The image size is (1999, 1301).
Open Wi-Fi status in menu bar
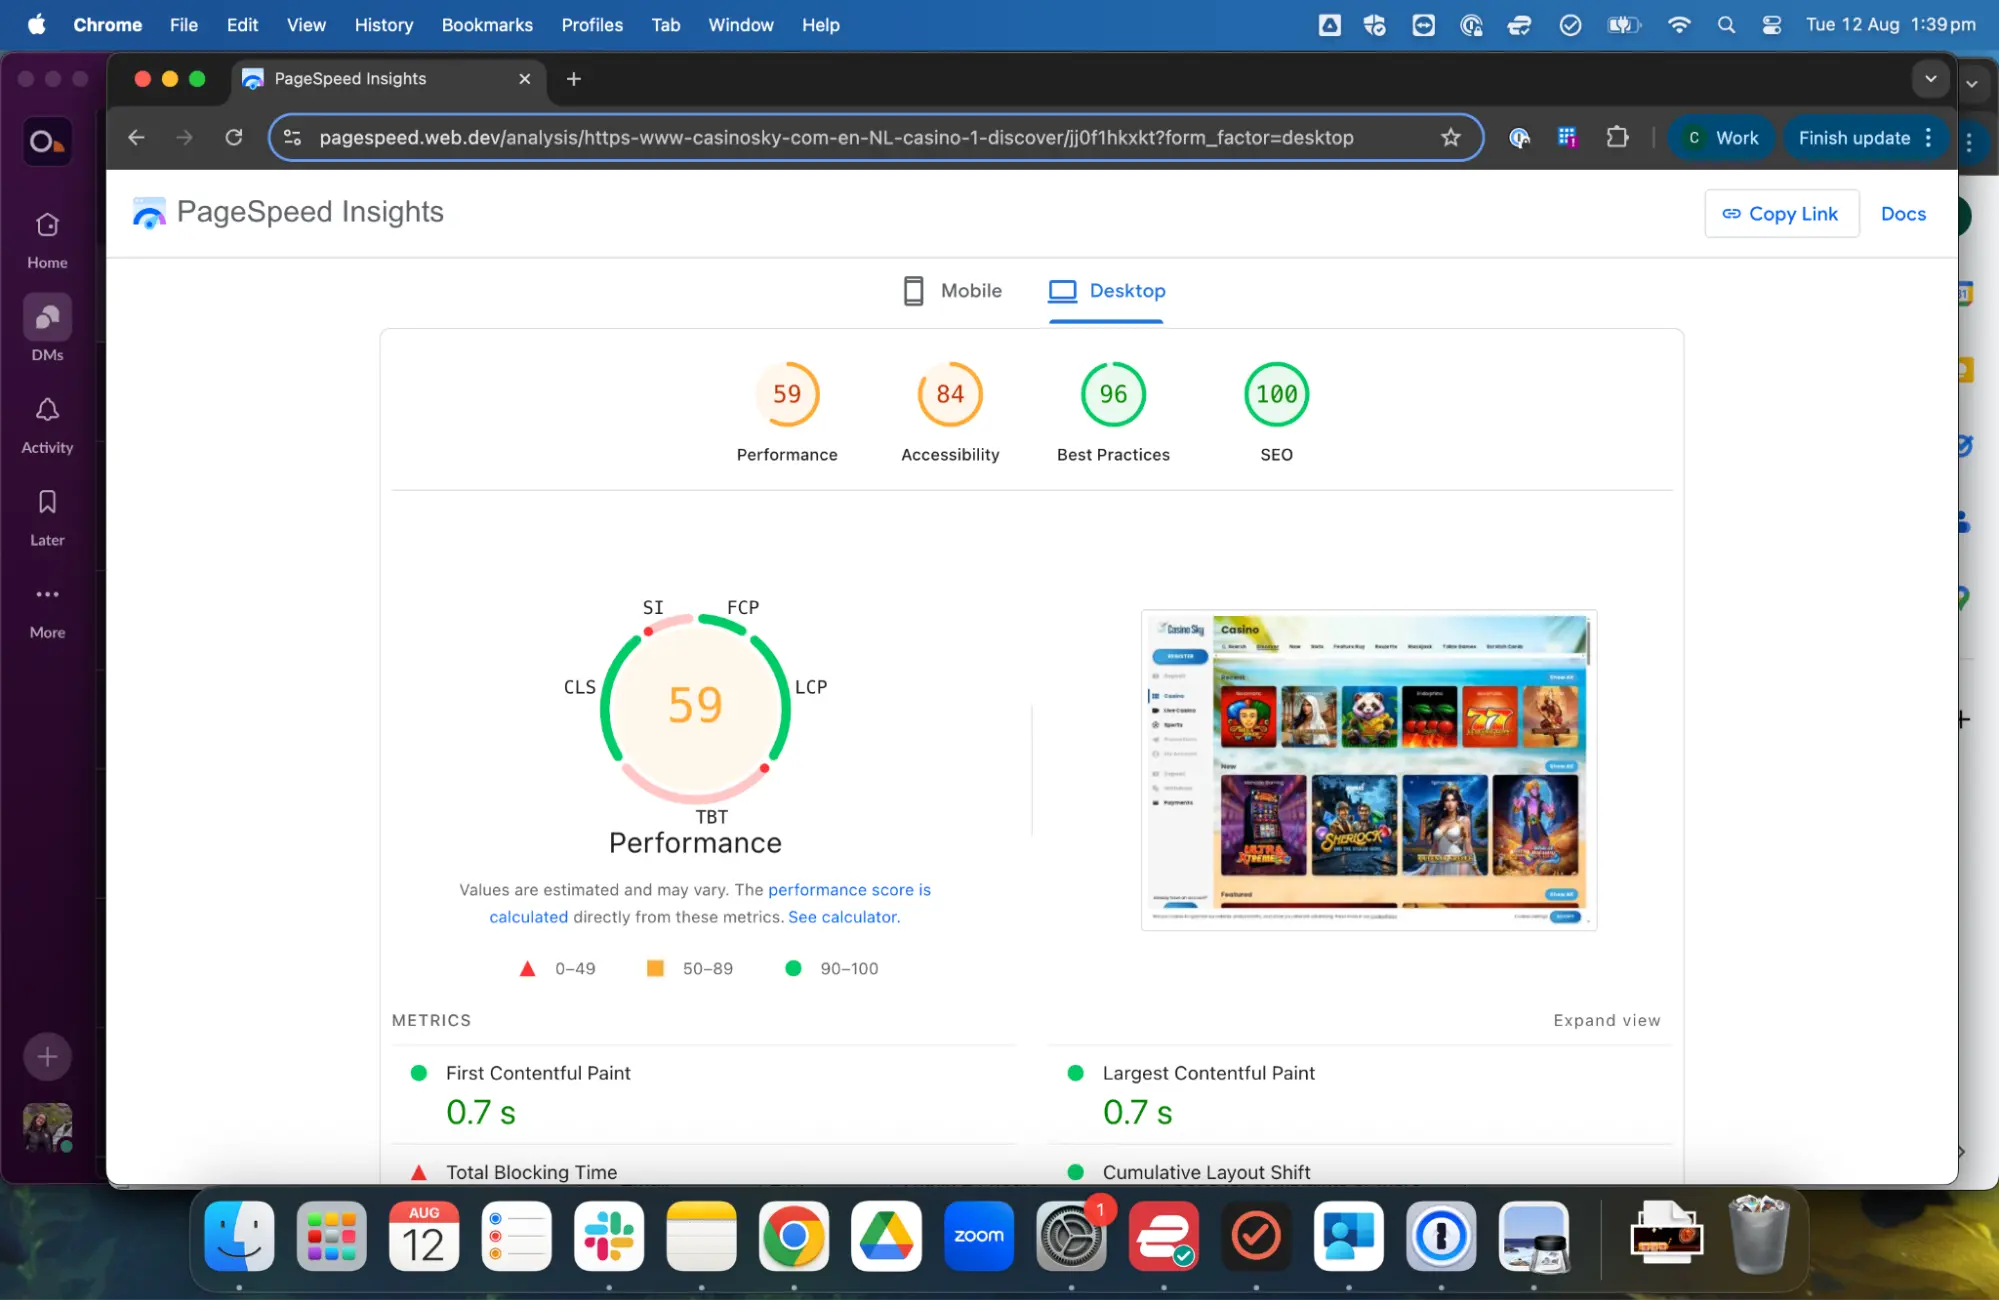(1679, 25)
